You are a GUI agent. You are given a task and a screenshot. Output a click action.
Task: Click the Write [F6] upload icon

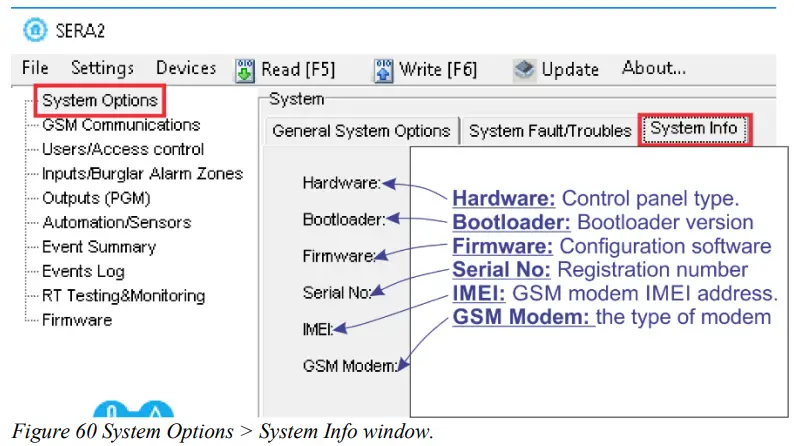pos(383,70)
